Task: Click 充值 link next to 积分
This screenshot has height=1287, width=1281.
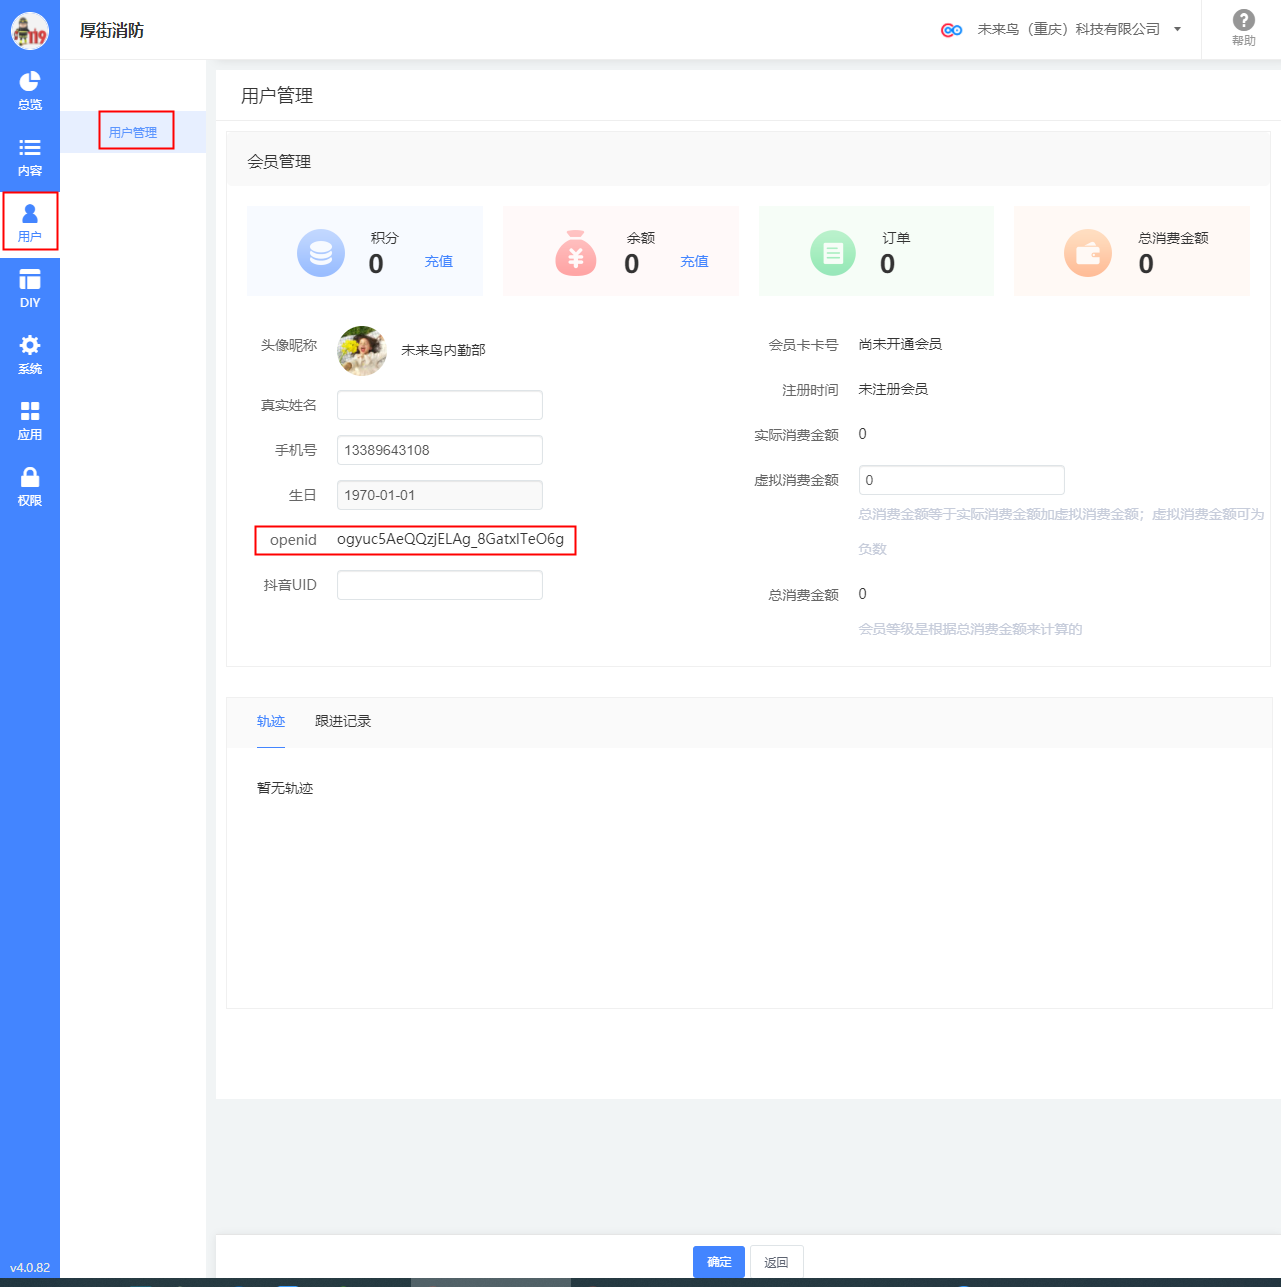Action: pyautogui.click(x=439, y=261)
